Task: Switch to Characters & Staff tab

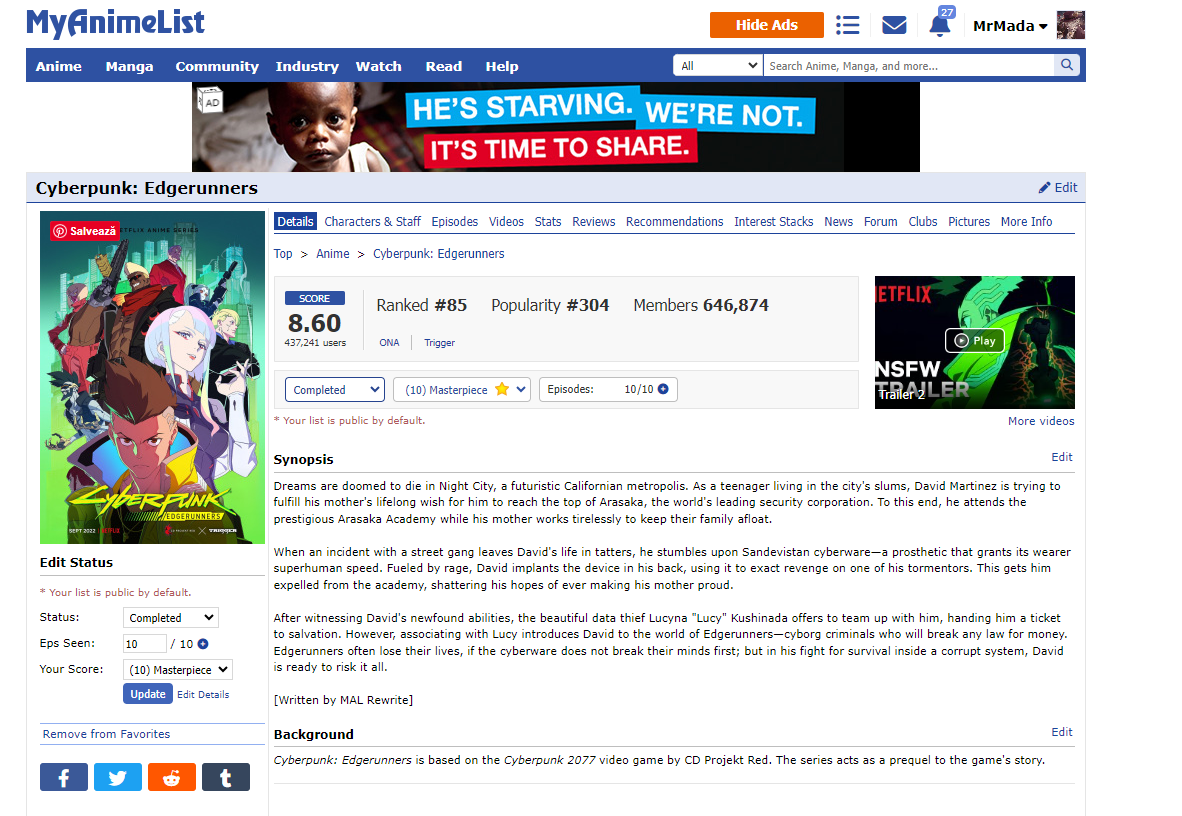Action: coord(372,222)
